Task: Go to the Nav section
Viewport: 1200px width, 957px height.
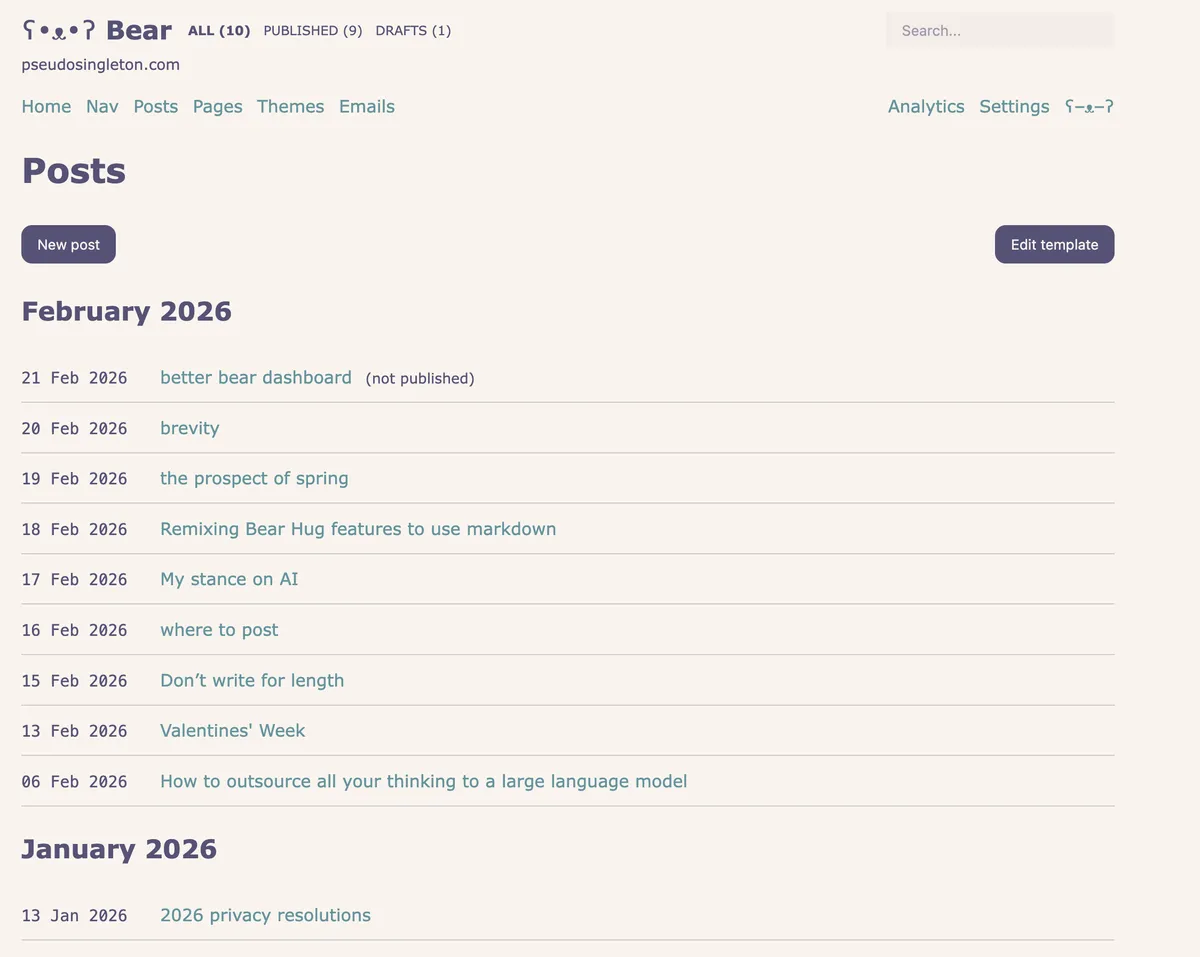Action: 102,106
